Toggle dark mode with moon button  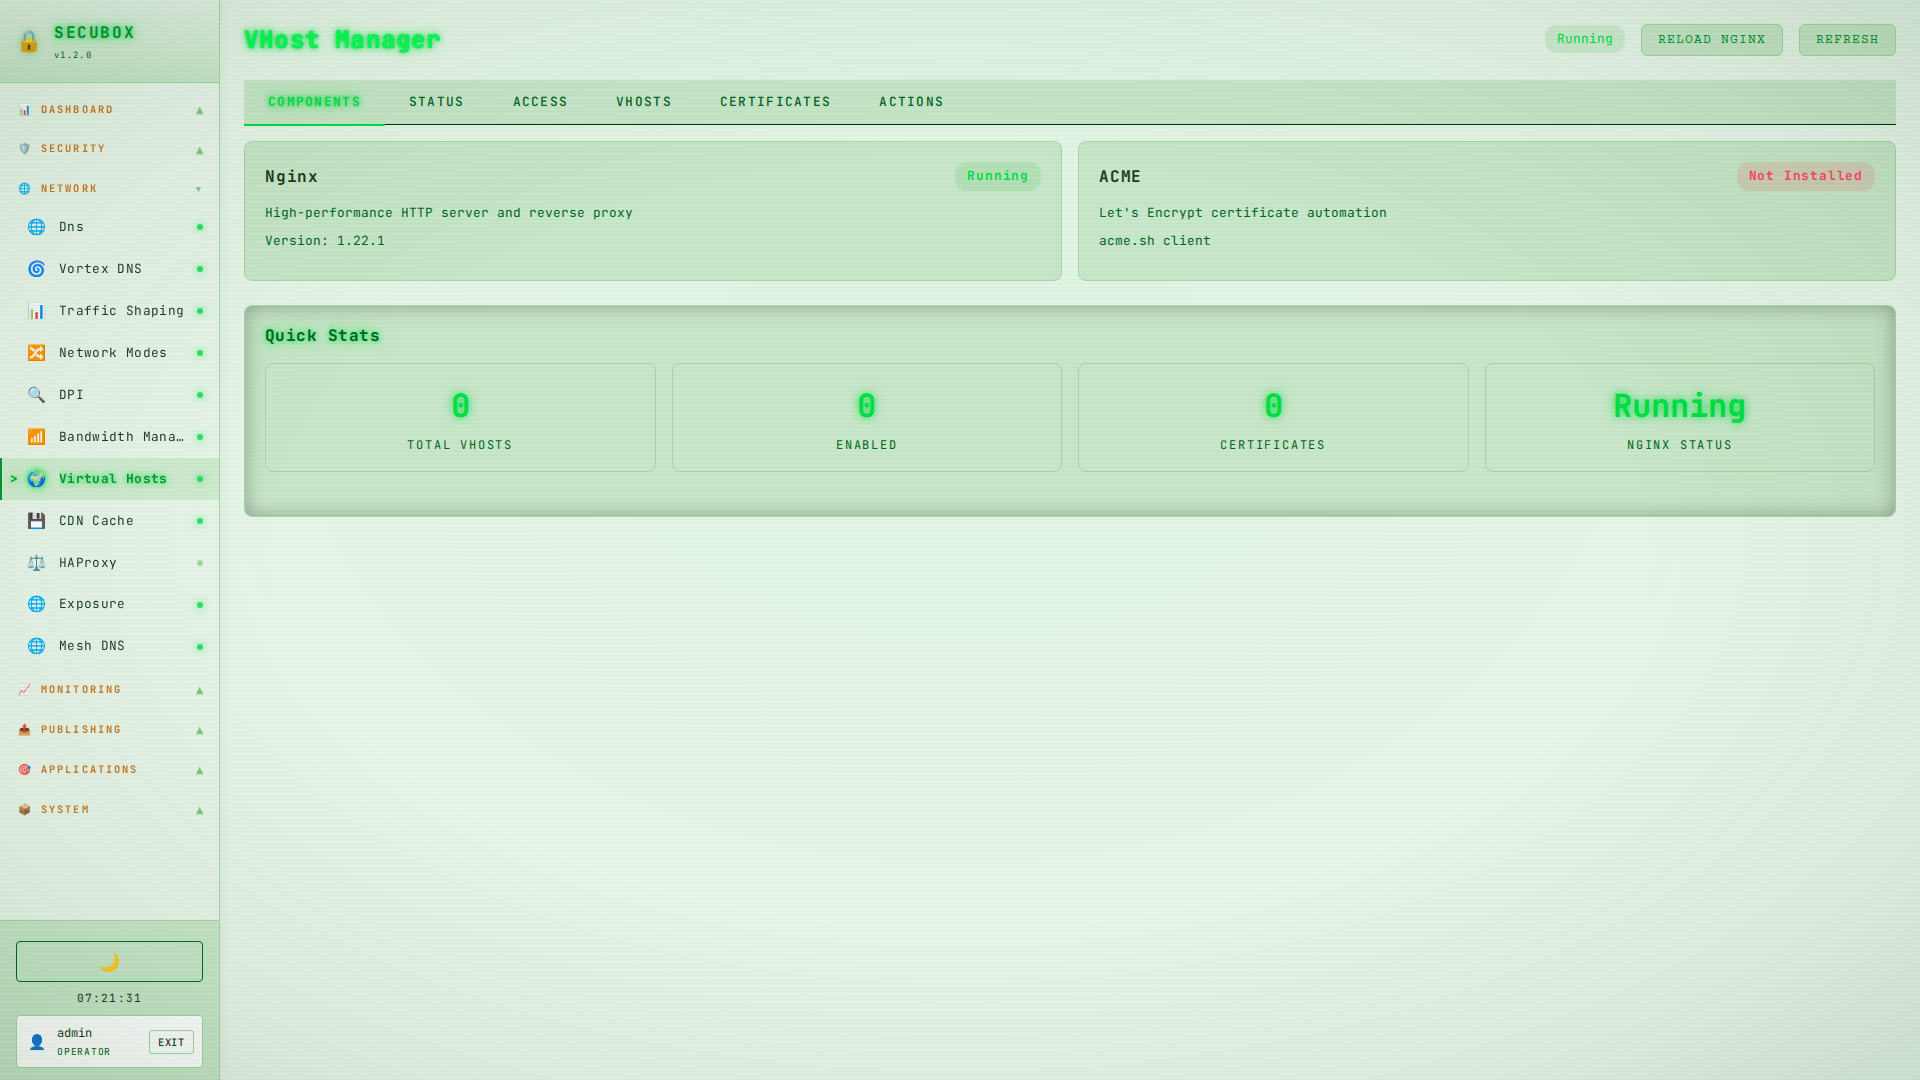click(109, 961)
